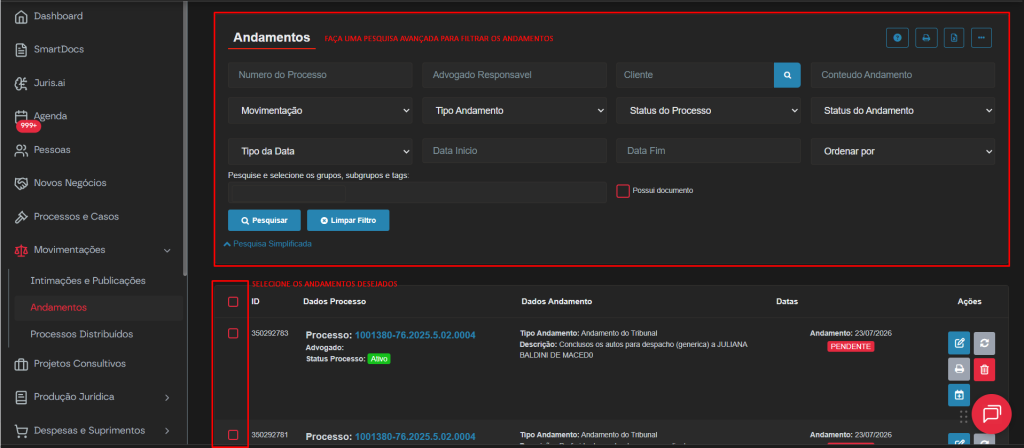Screen dimensions: 1024x448
Task: Toggle the select-all checkbox in table header
Action: [233, 302]
